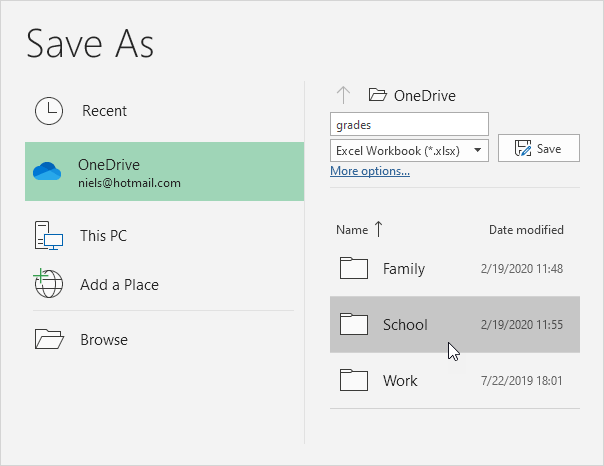The width and height of the screenshot is (604, 466).
Task: Click the Family folder icon
Action: (x=354, y=268)
